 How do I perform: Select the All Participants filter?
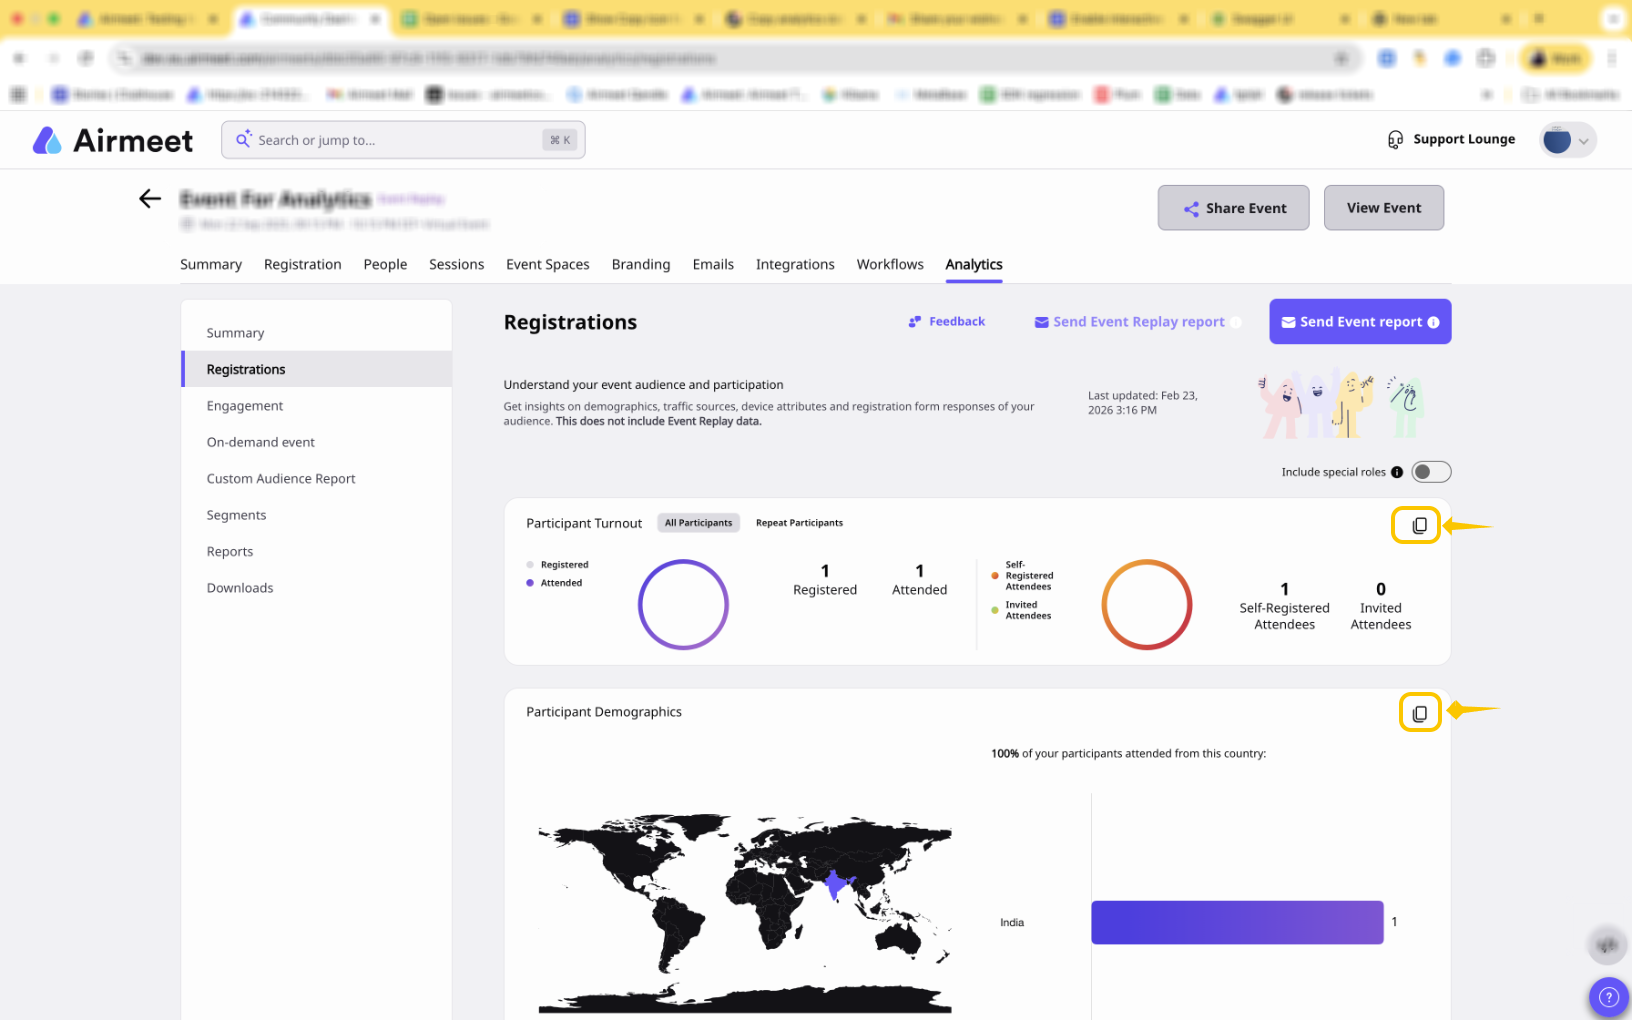698,523
